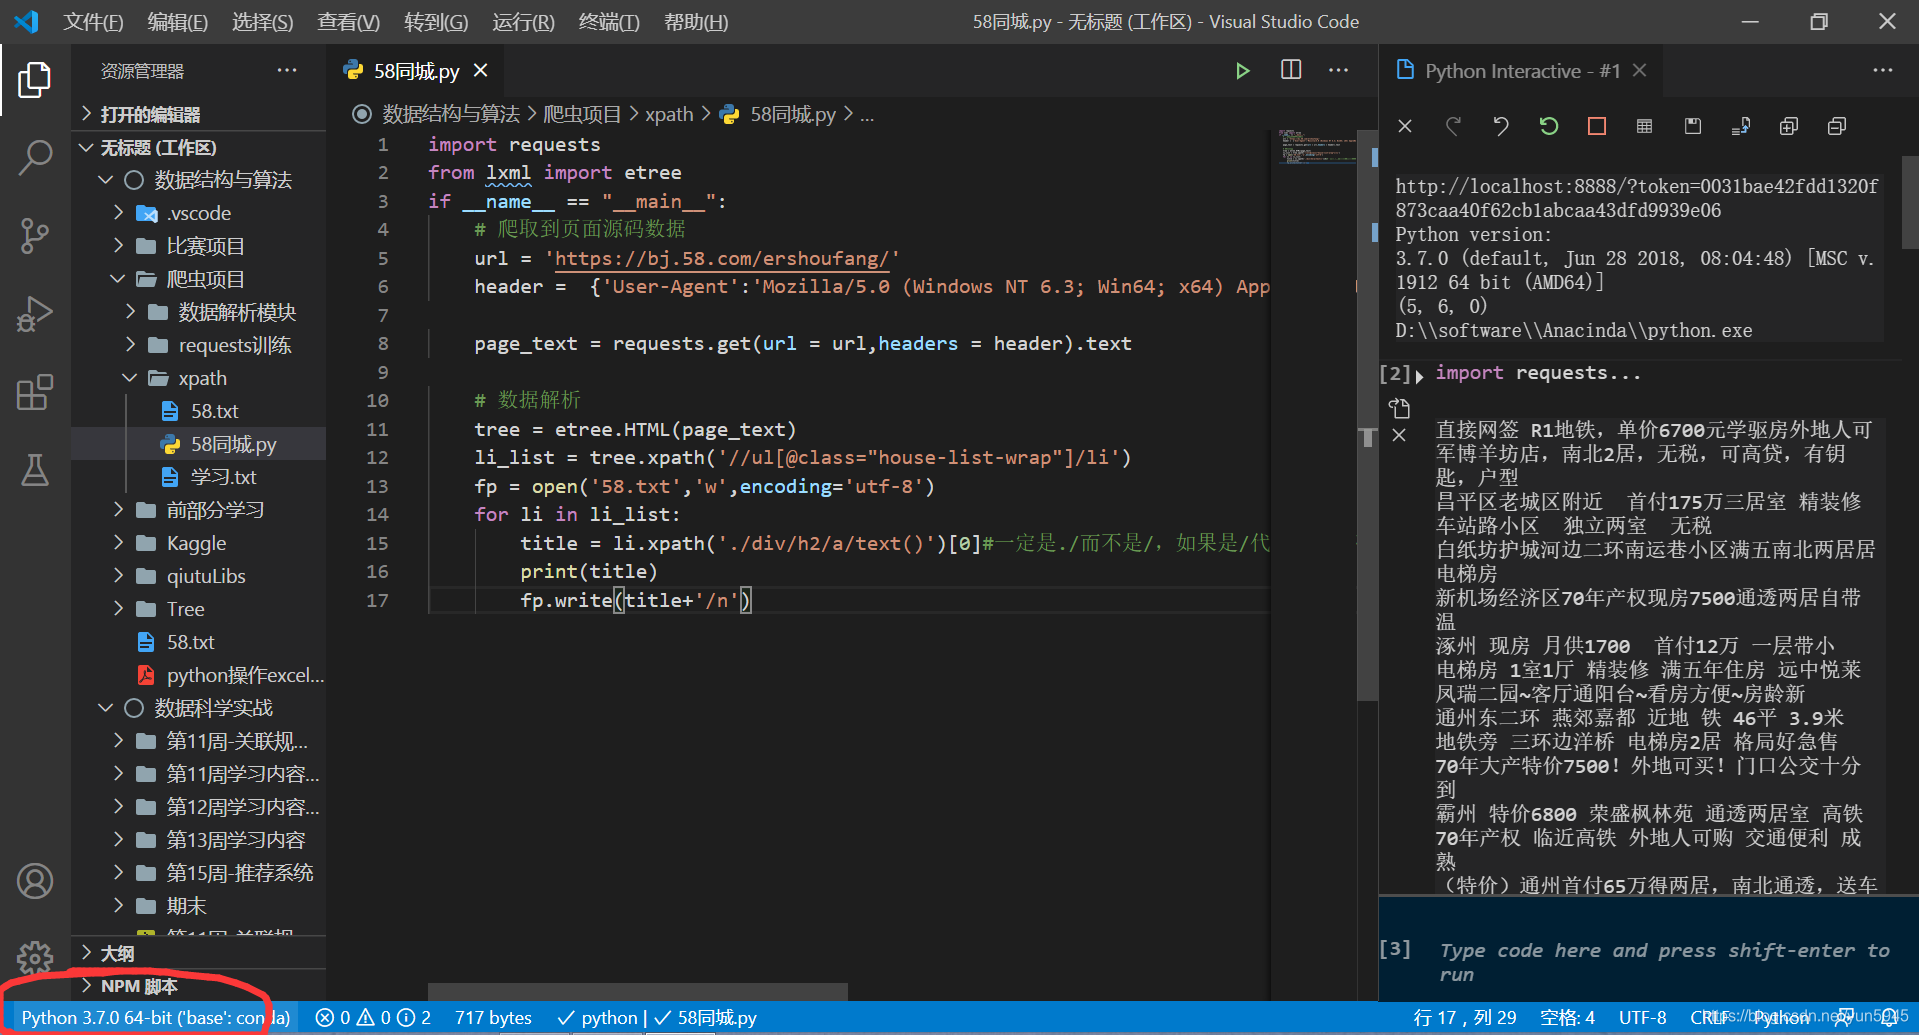Open the 编辑(E) menu
This screenshot has height=1035, width=1919.
click(177, 22)
